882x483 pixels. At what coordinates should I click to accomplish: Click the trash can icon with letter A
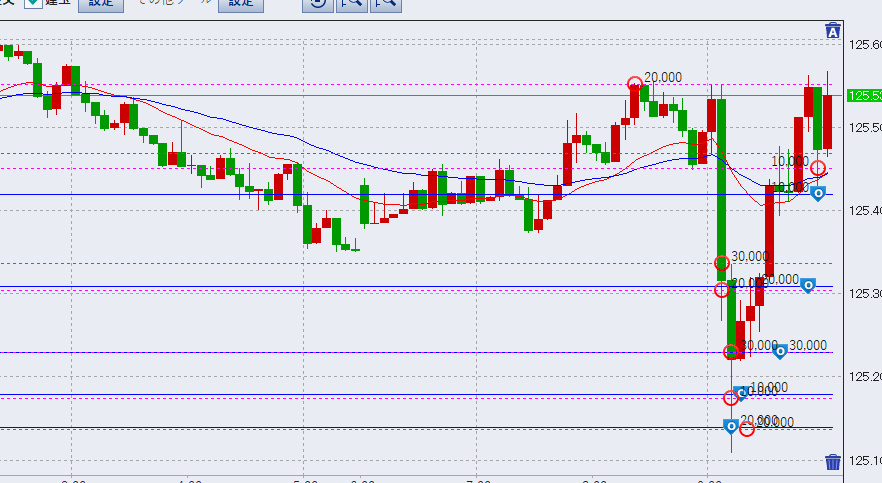[832, 31]
